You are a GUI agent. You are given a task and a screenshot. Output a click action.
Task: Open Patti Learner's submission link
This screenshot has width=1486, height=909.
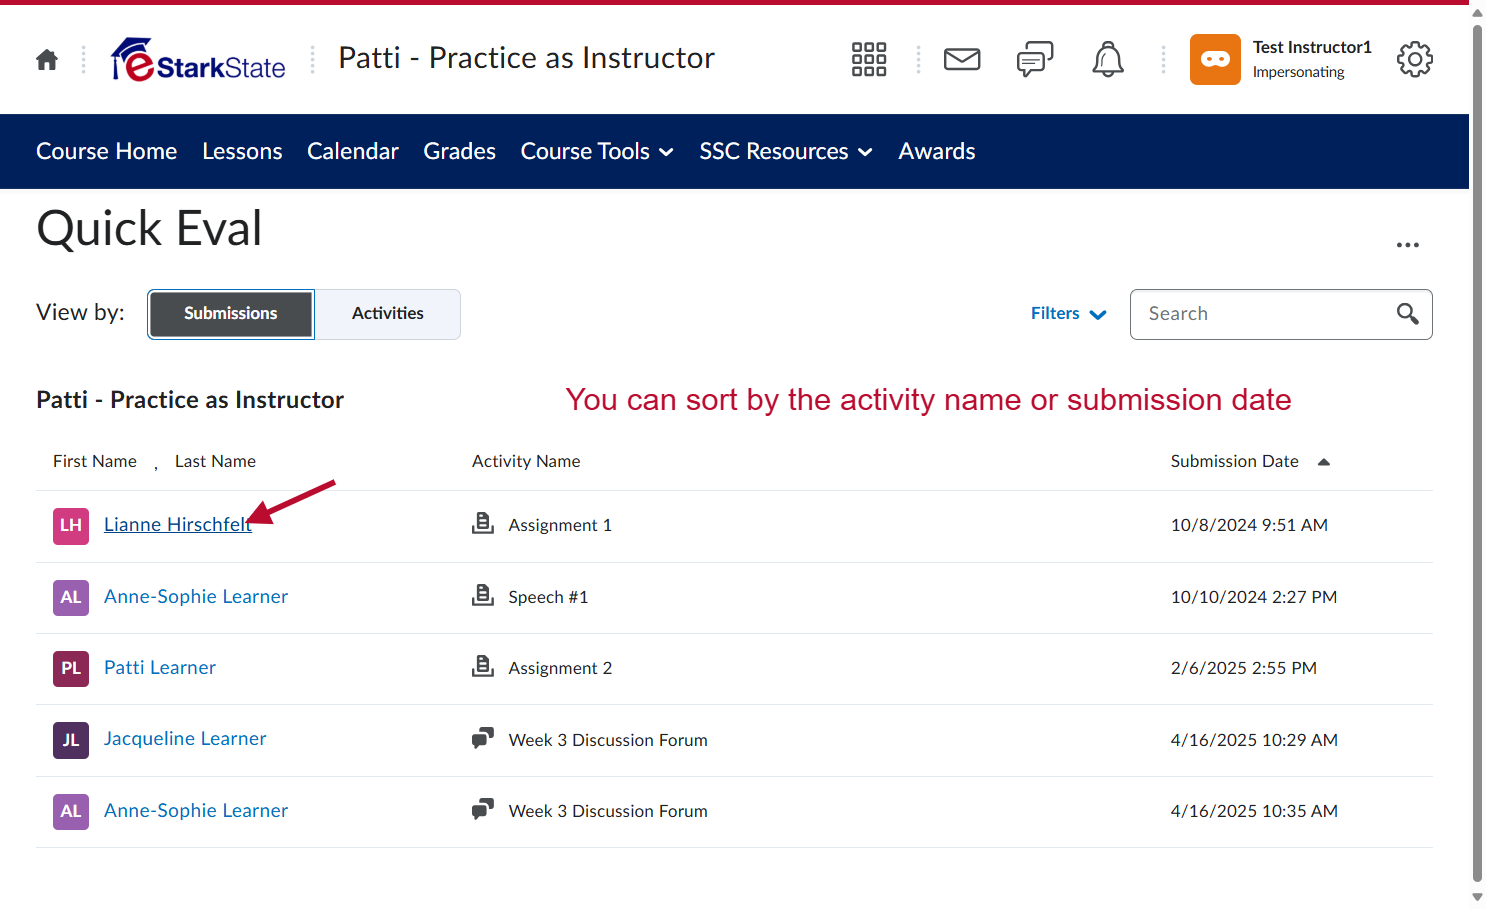pyautogui.click(x=160, y=668)
